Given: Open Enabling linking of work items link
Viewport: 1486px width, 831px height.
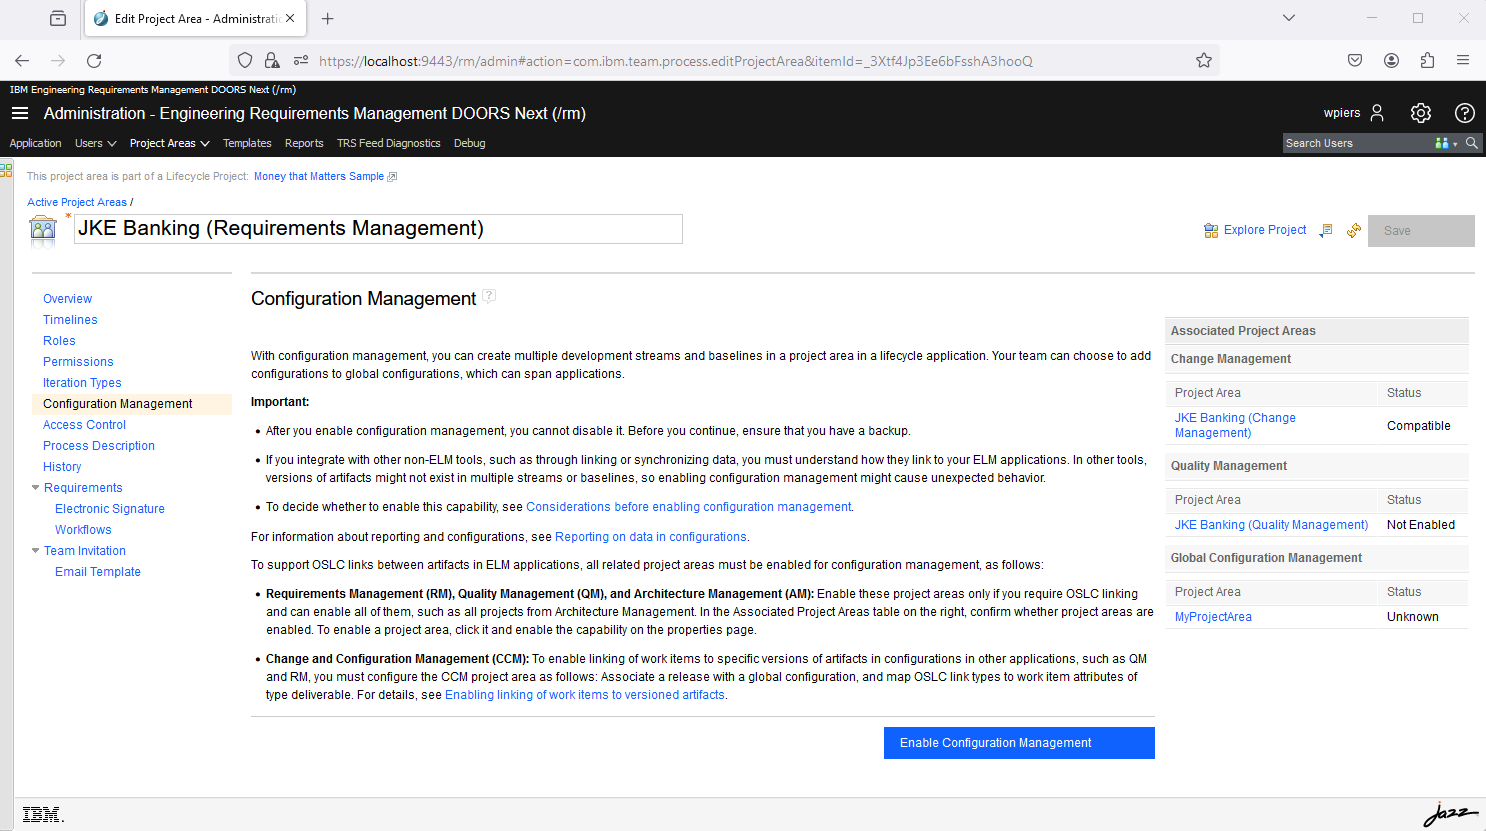Looking at the screenshot, I should coord(585,695).
